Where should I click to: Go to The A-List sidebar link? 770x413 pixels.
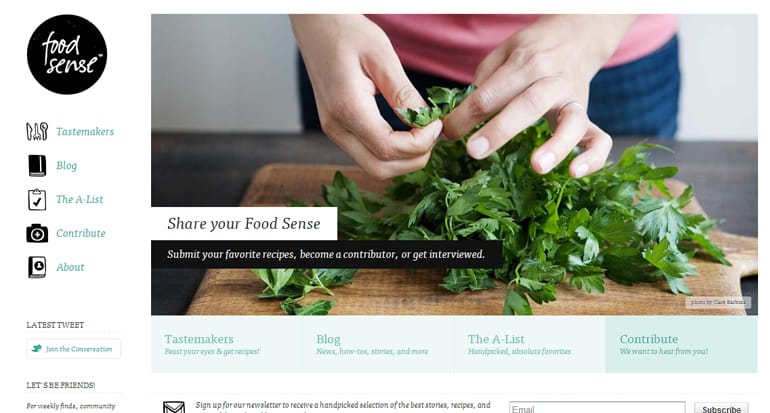tap(80, 199)
